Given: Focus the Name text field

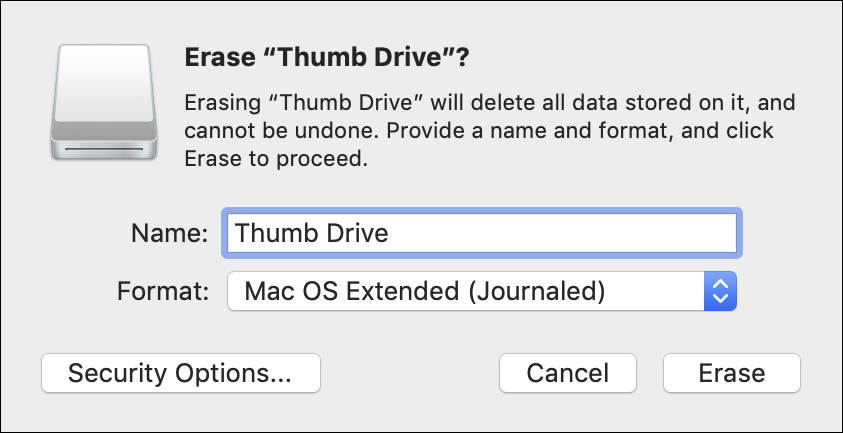Looking at the screenshot, I should coord(482,233).
